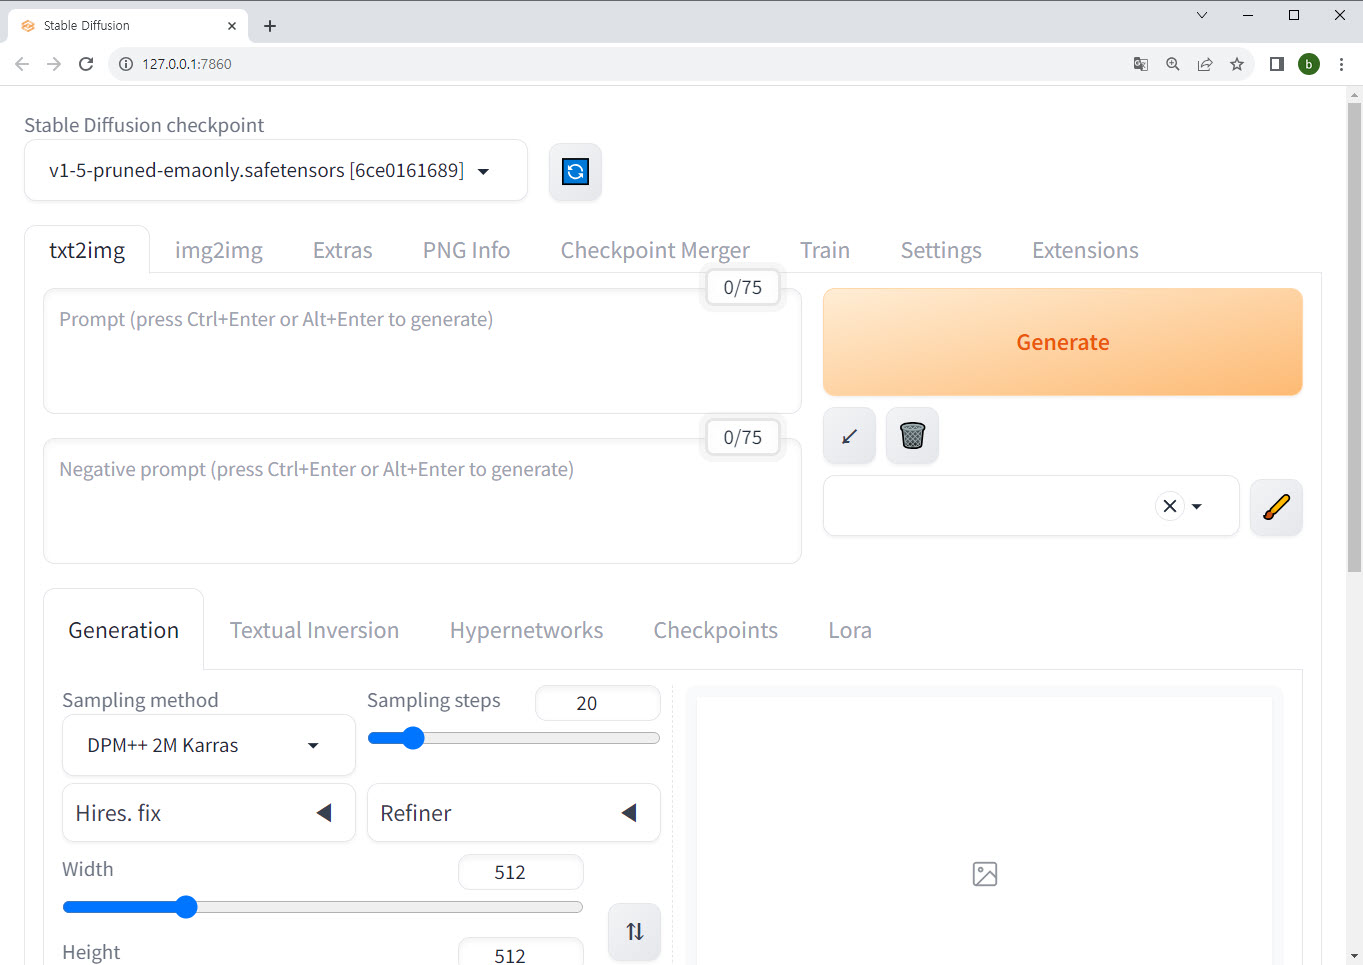Switch to the img2img tab
Image resolution: width=1363 pixels, height=965 pixels.
coord(219,250)
